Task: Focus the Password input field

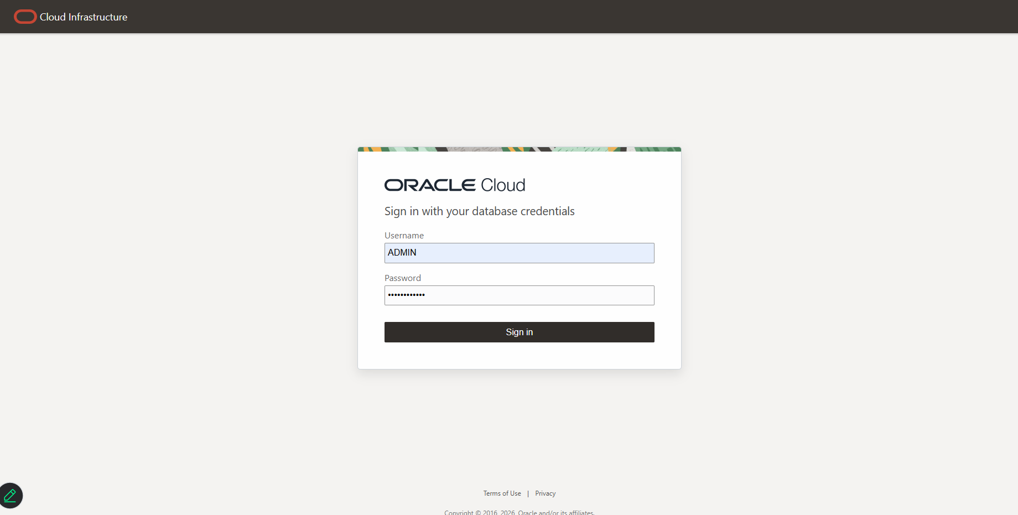Action: click(519, 295)
